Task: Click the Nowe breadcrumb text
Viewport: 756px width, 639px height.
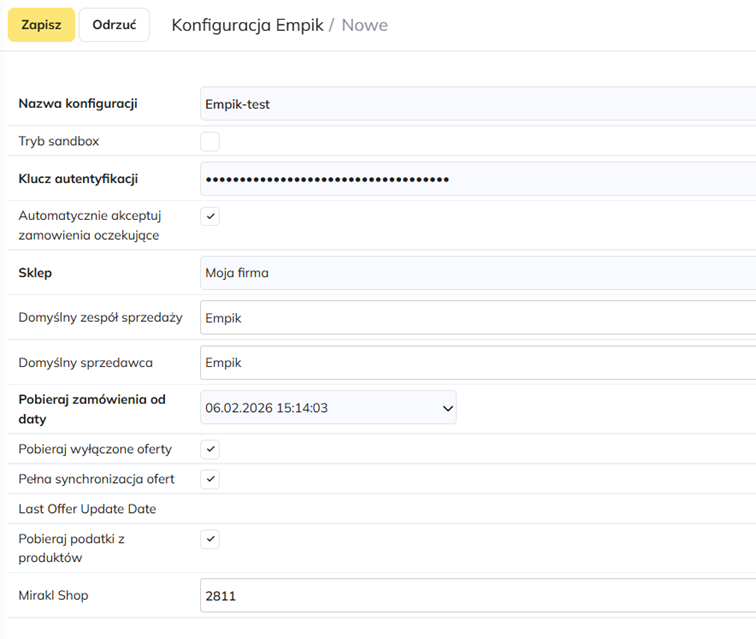Action: (364, 25)
